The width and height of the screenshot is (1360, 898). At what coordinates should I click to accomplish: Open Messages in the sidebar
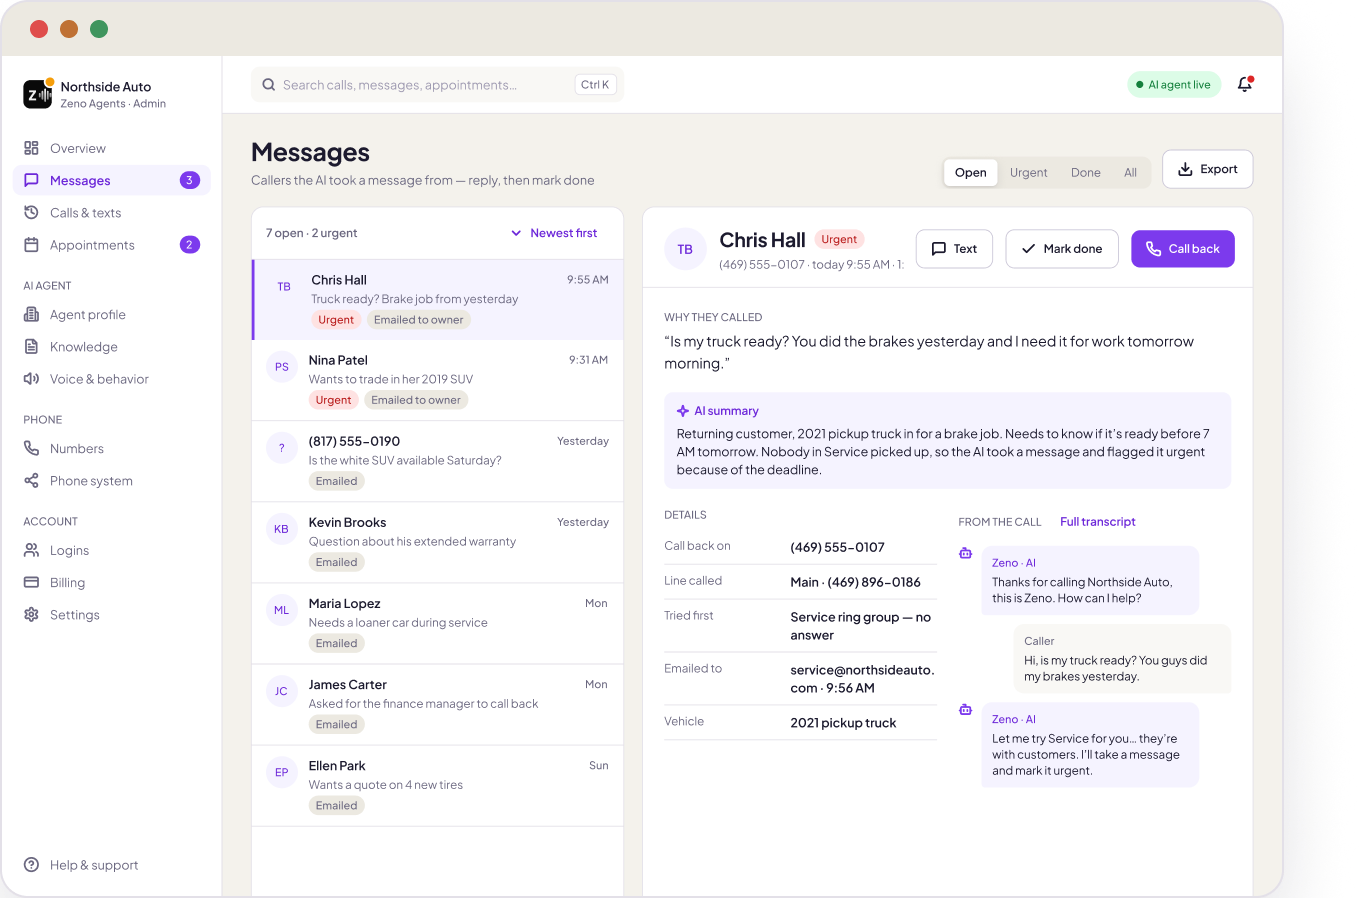[112, 180]
